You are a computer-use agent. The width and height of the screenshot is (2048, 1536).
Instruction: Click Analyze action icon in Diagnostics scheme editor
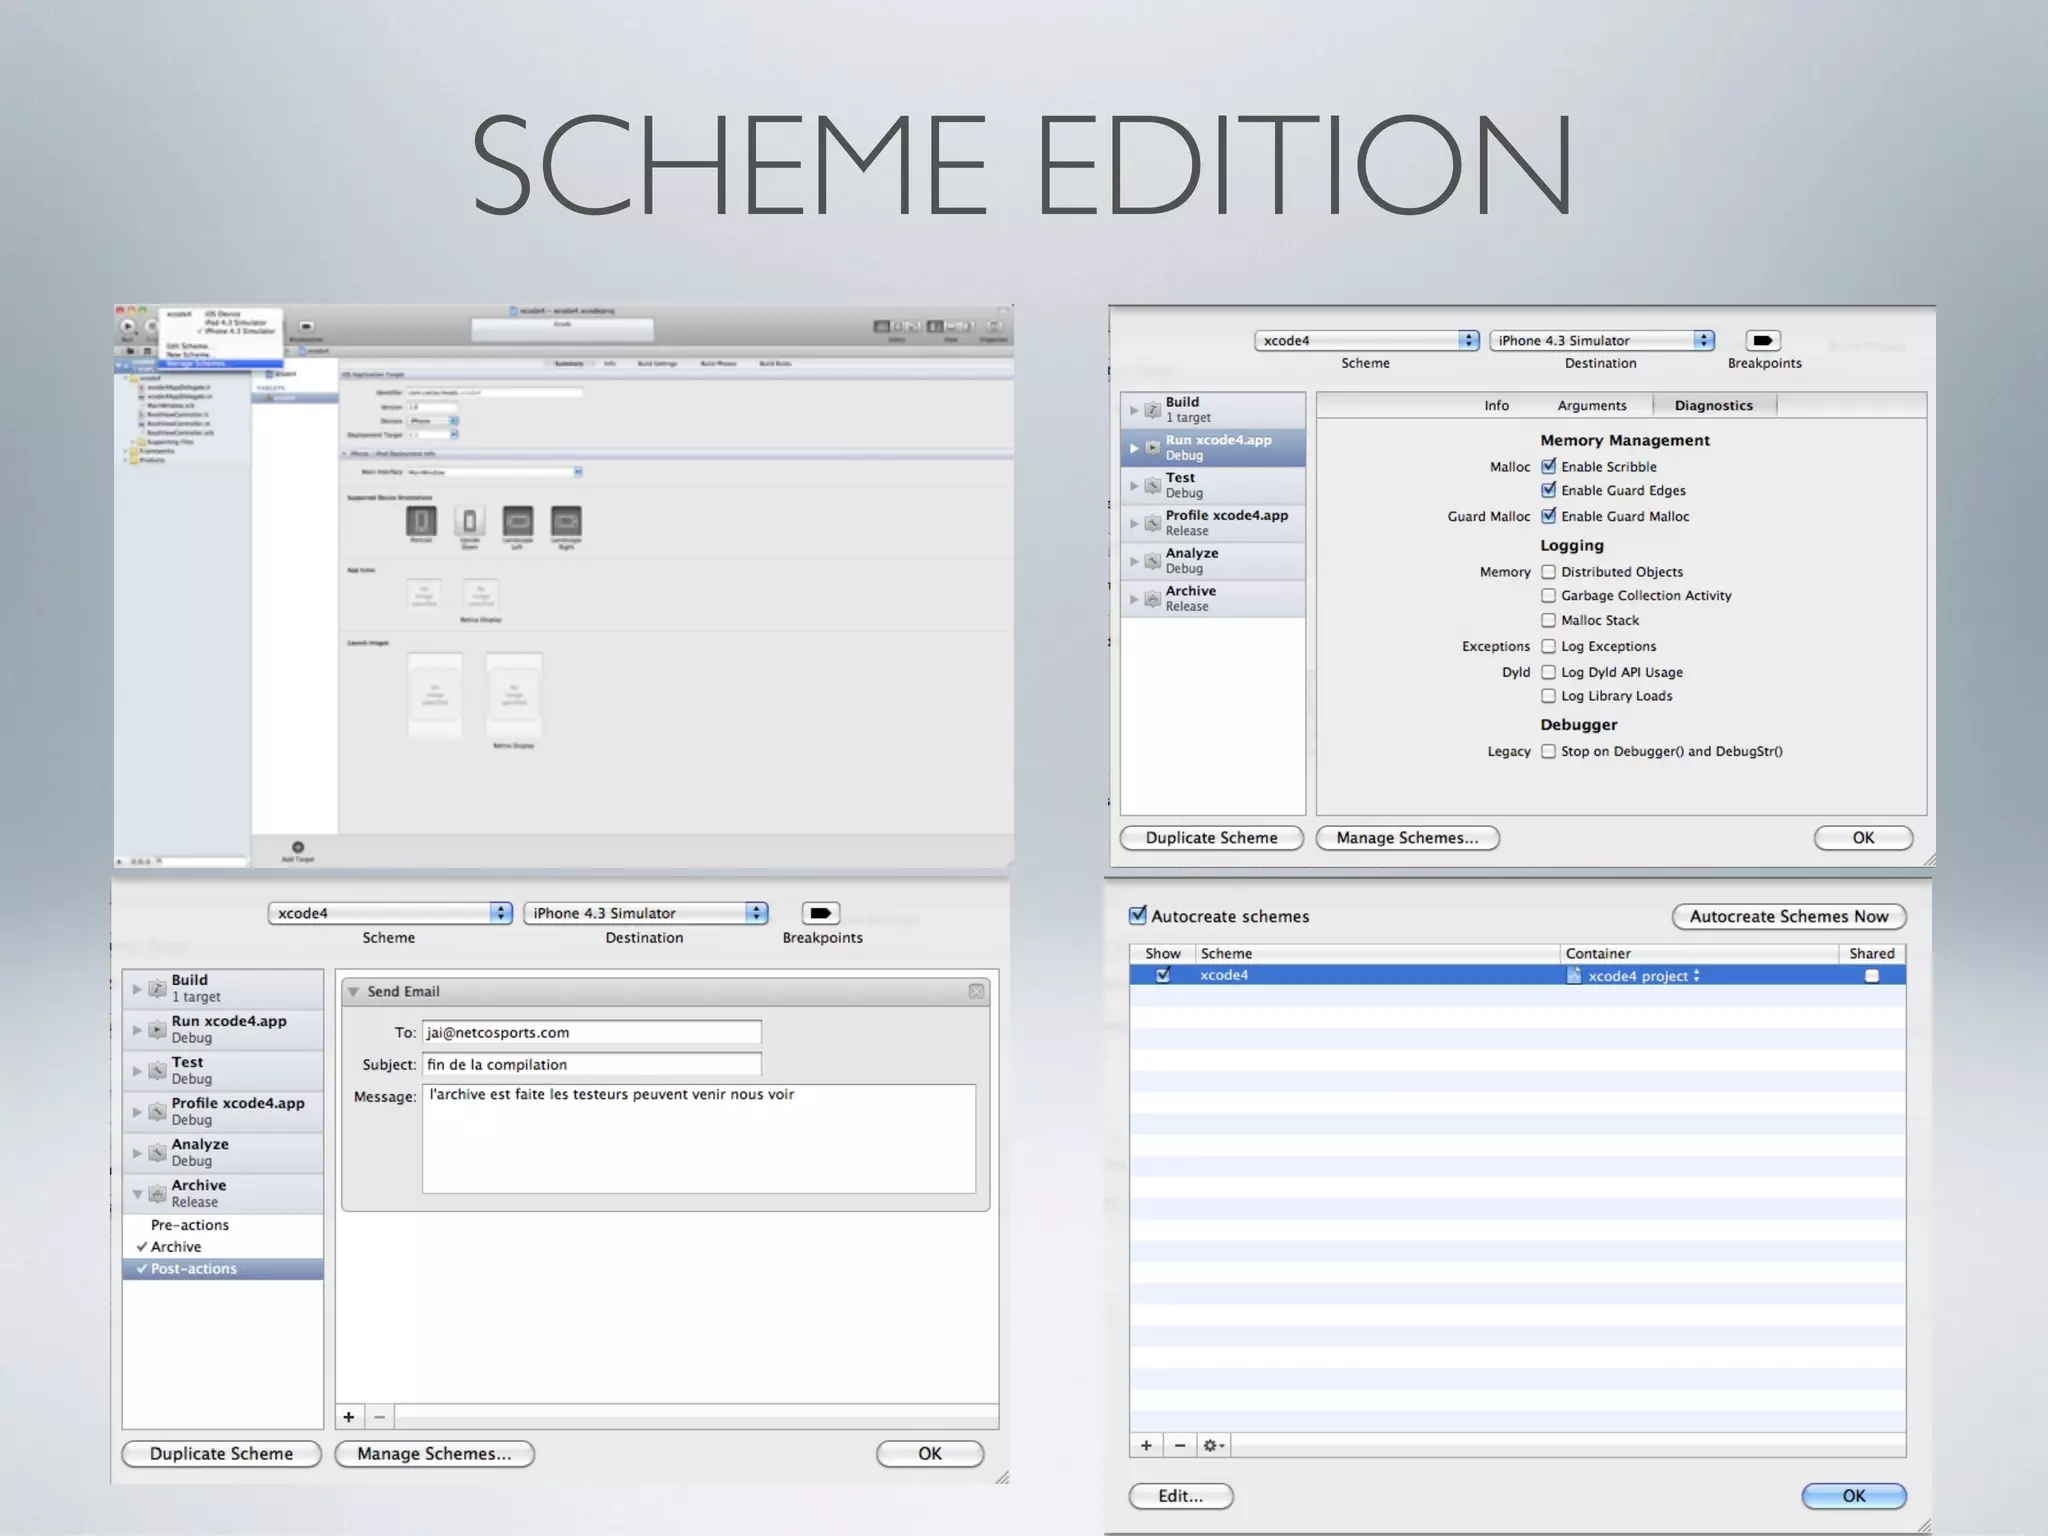pyautogui.click(x=1152, y=561)
